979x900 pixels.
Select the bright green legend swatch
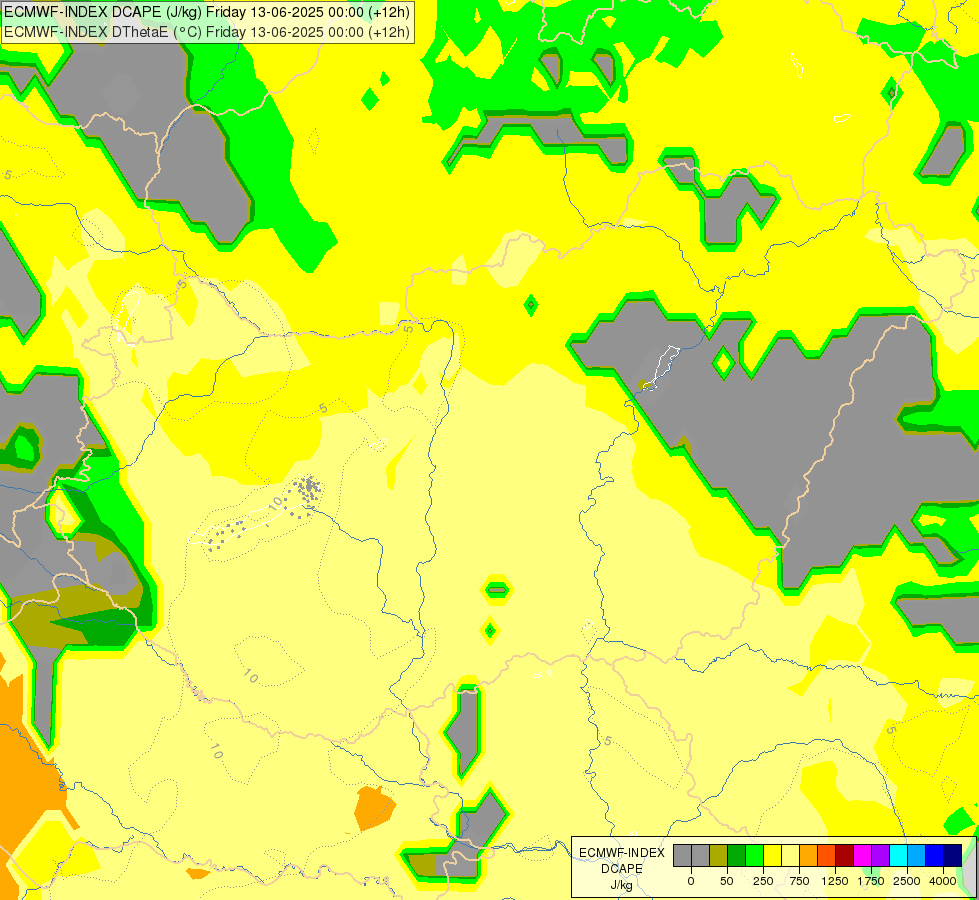[x=755, y=856]
